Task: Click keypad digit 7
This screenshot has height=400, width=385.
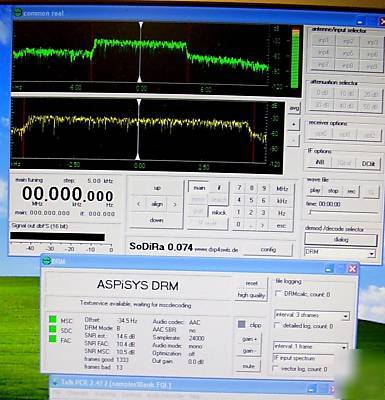Action: point(239,188)
